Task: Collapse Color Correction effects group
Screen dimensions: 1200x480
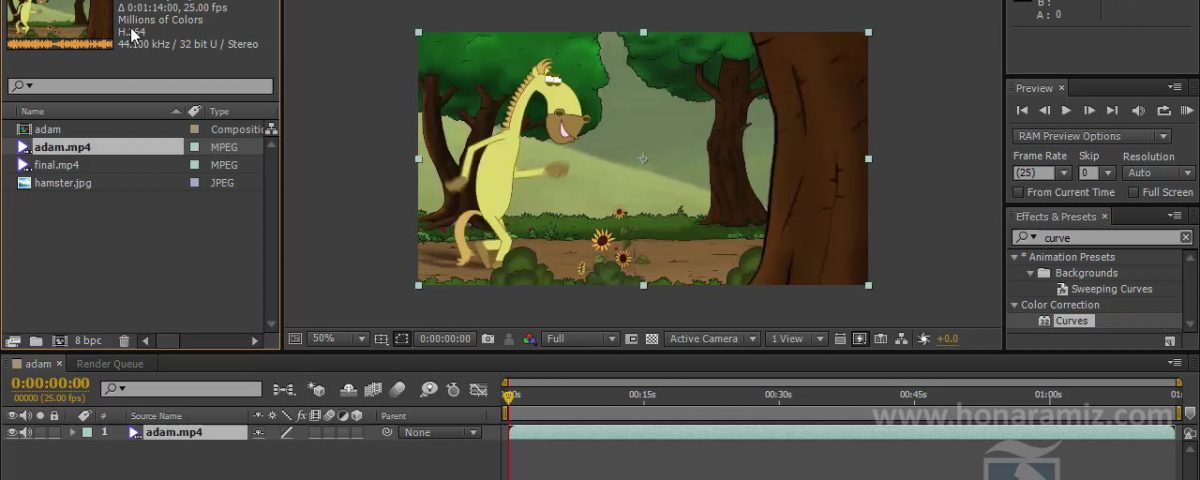Action: pyautogui.click(x=1014, y=305)
